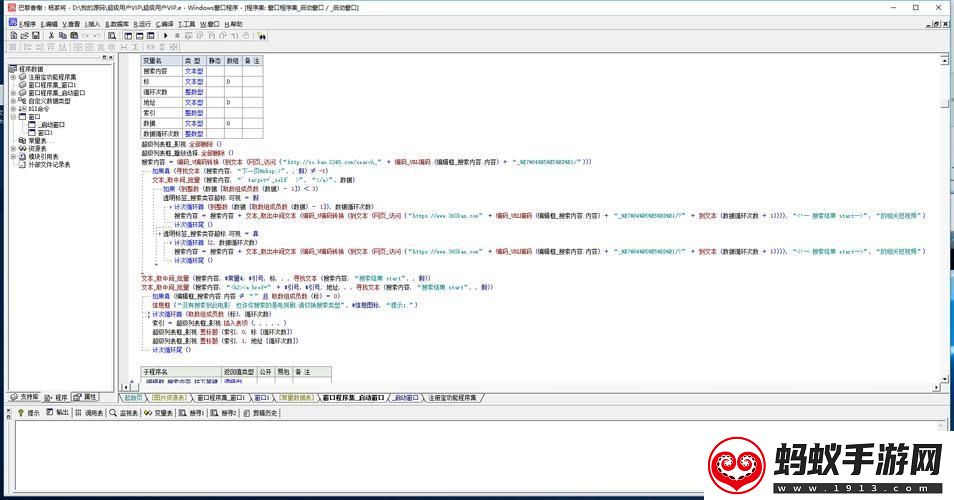The width and height of the screenshot is (954, 500).
Task: Click the first panel layout toolbar icon
Action: (x=128, y=36)
